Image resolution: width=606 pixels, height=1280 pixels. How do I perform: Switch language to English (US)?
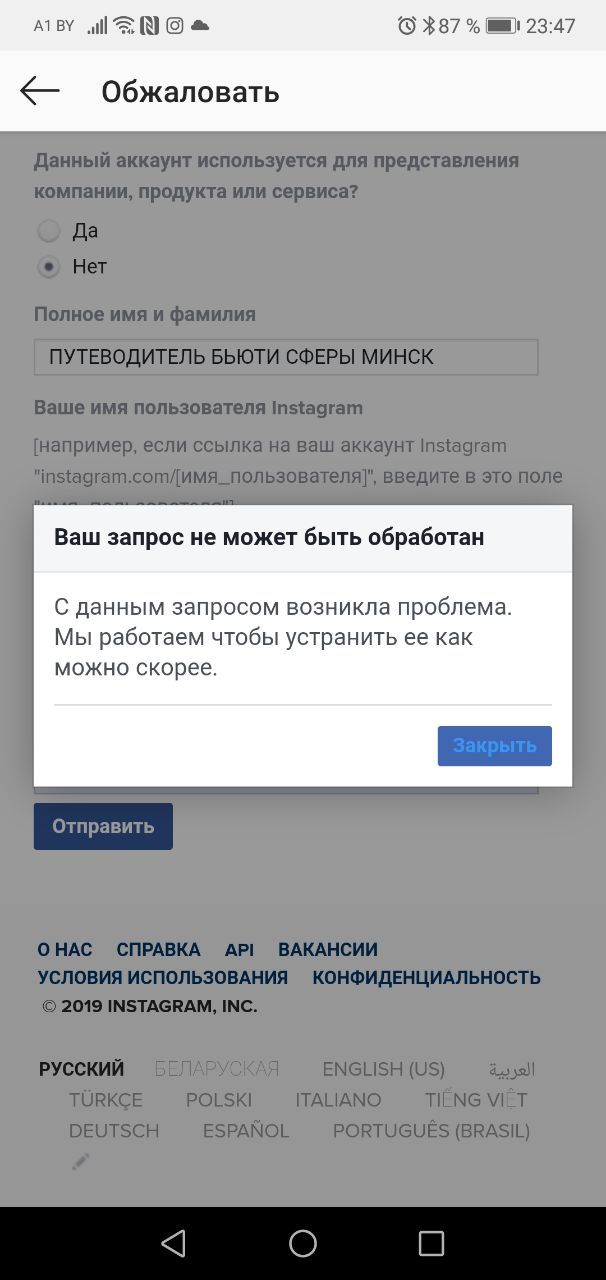[x=383, y=1069]
